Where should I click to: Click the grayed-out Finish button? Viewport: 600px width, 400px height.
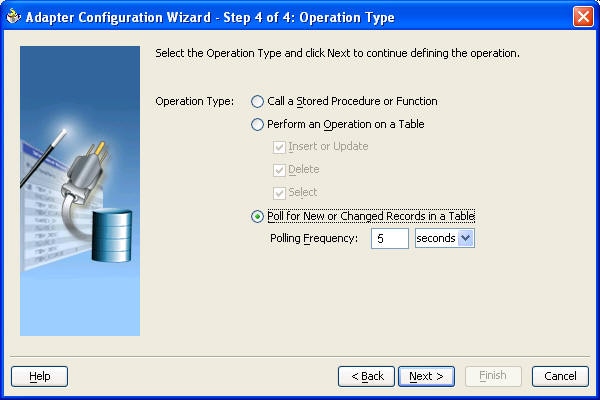pos(493,376)
